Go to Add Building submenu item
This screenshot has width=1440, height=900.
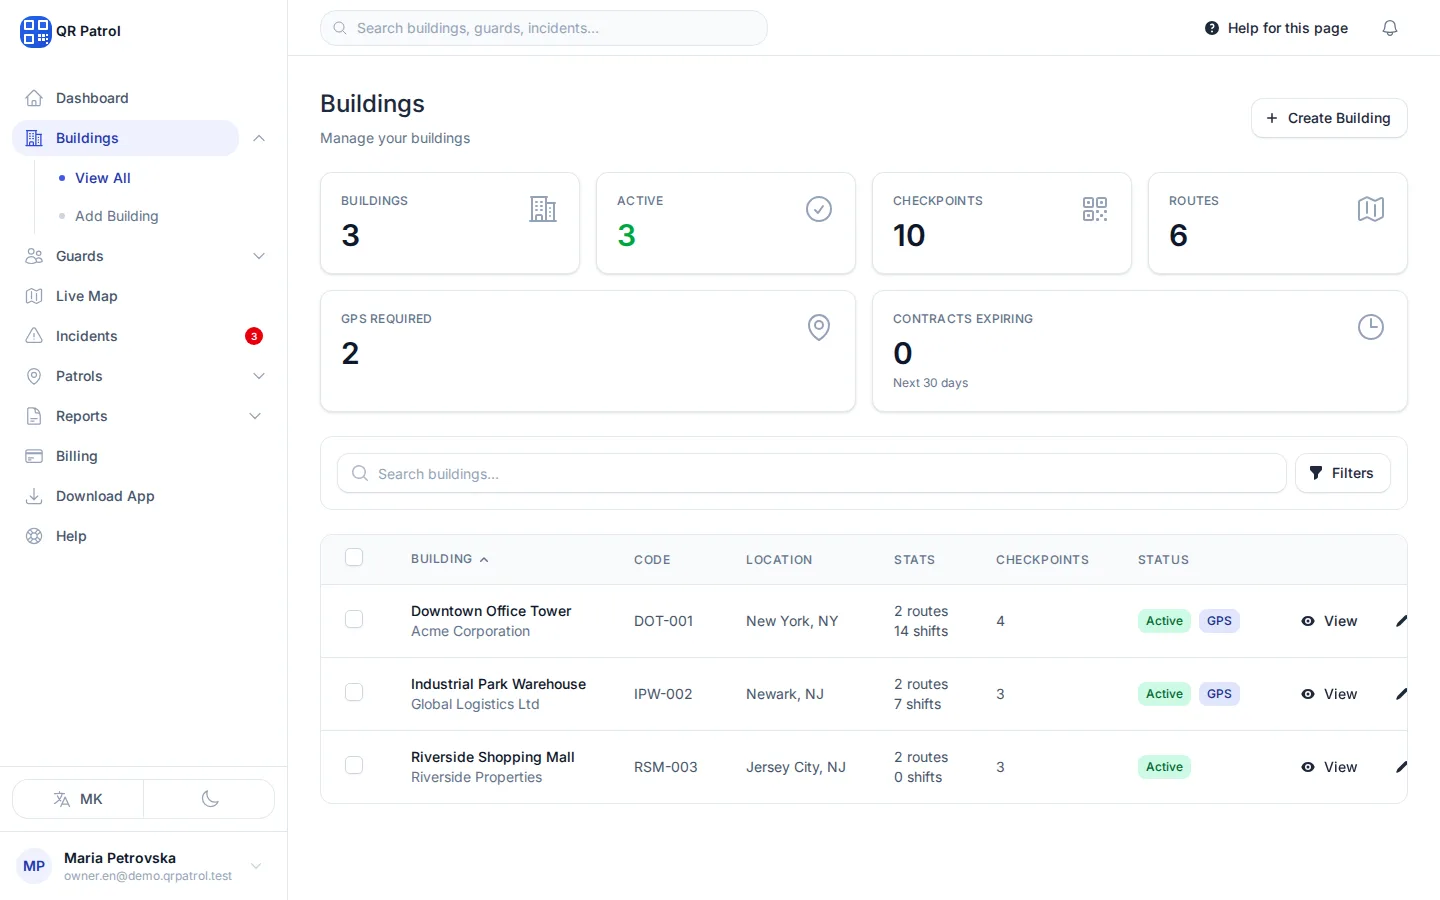point(117,216)
